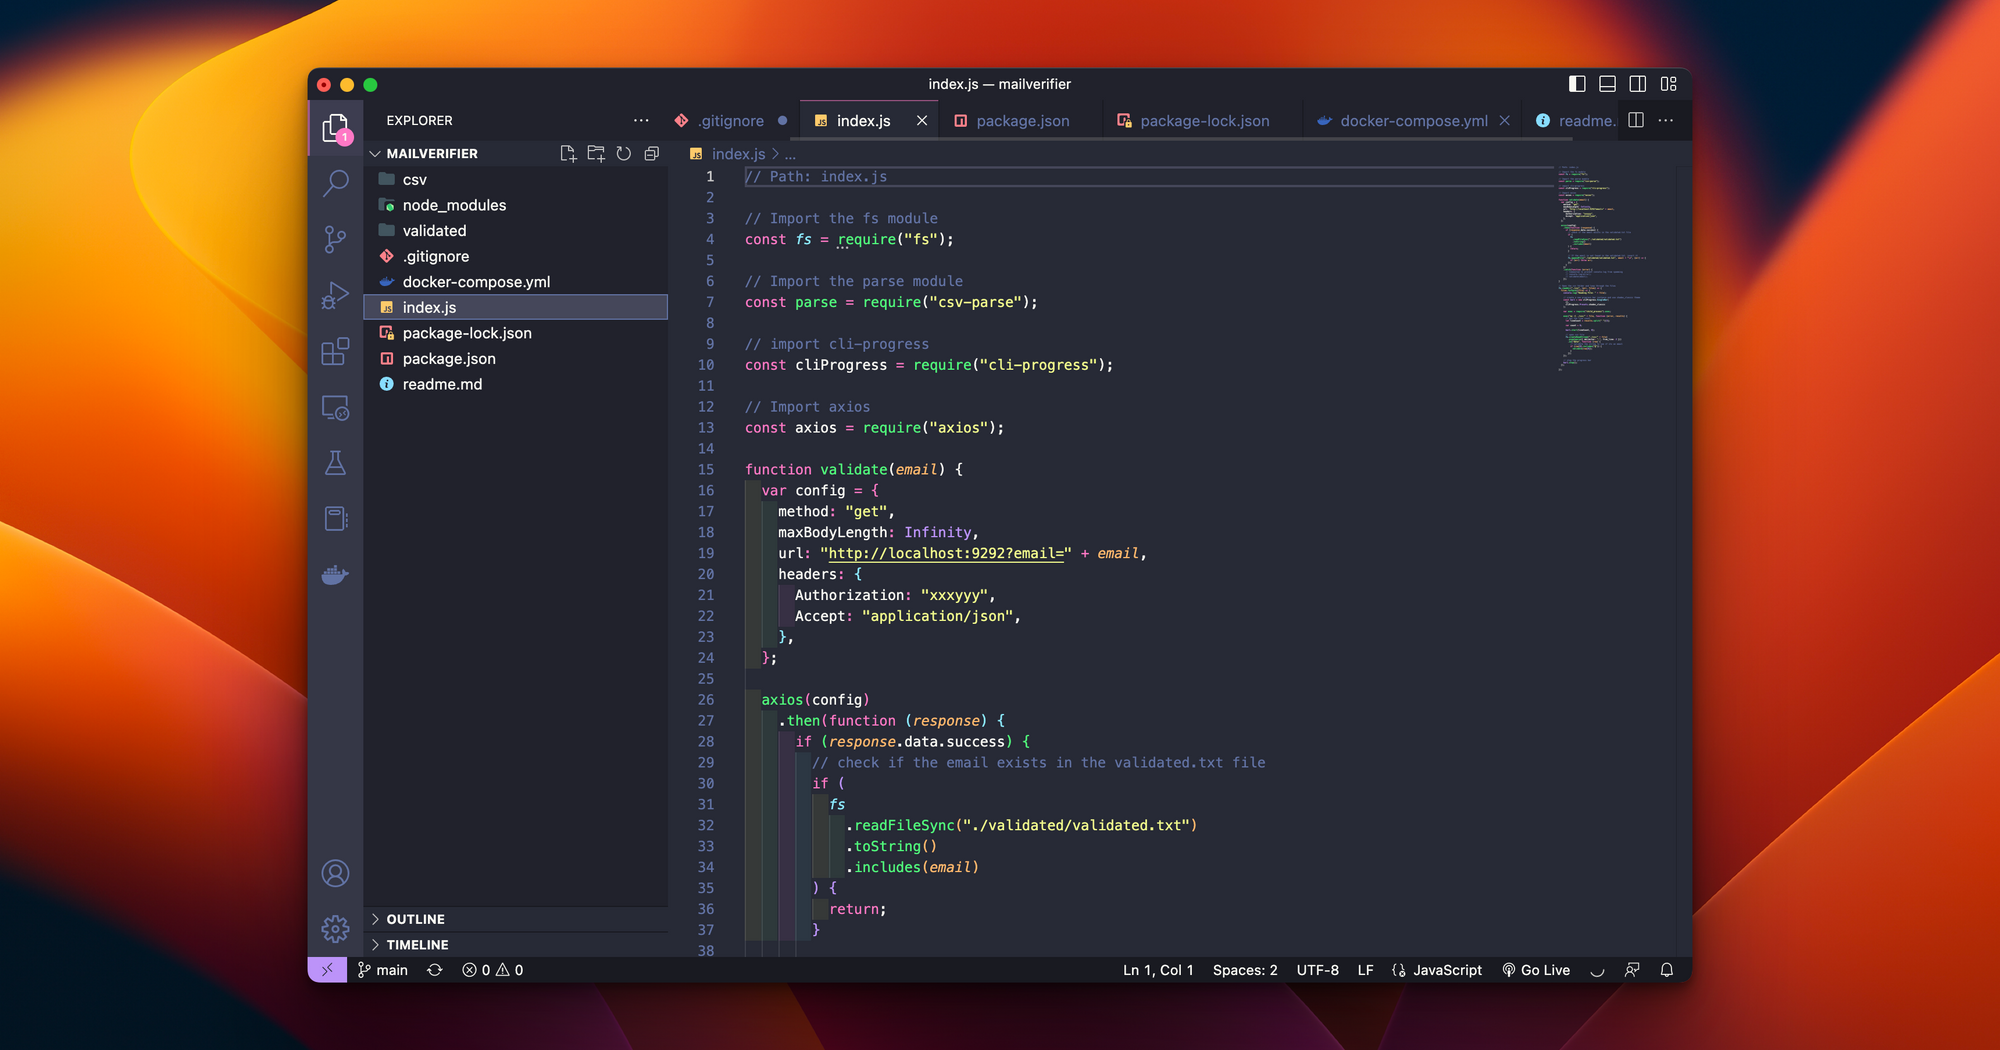Image resolution: width=2000 pixels, height=1050 pixels.
Task: Refresh the Explorer file tree
Action: tap(623, 153)
